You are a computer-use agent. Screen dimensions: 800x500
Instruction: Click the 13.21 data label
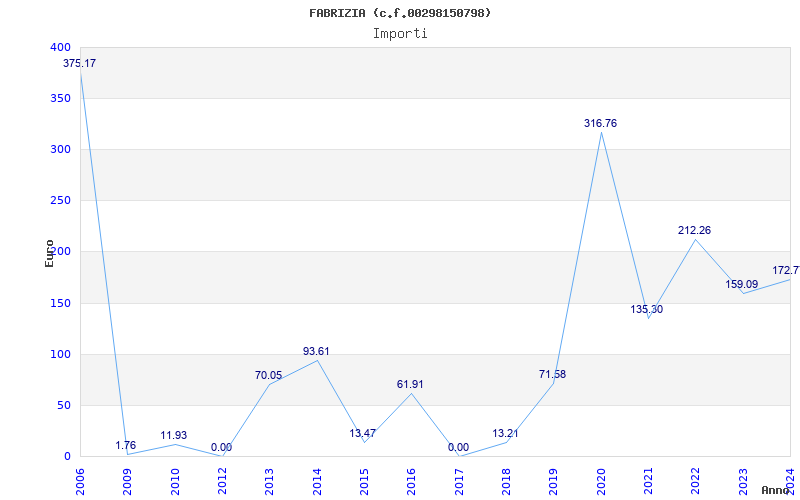506,433
